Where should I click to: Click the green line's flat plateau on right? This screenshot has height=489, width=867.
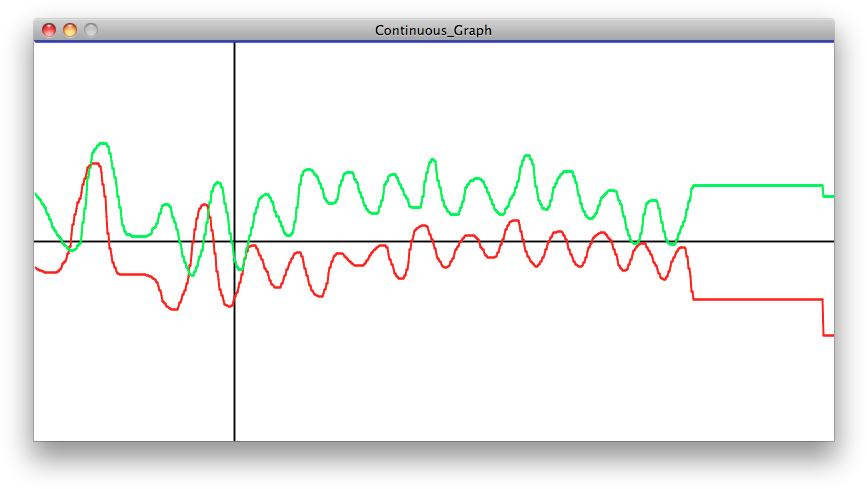(x=757, y=185)
